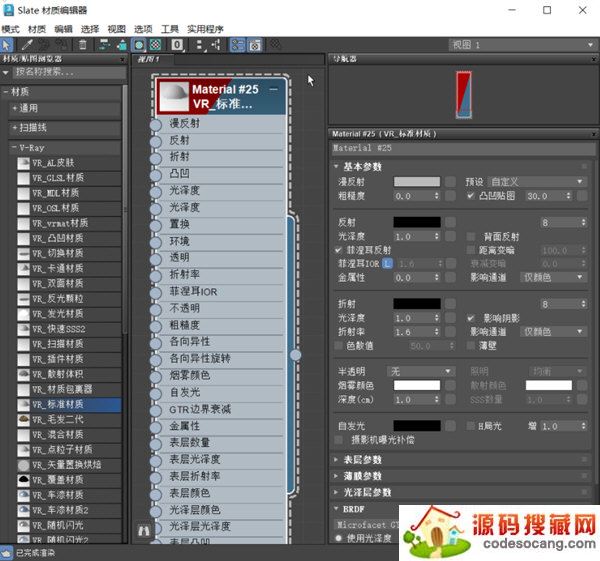Switch to the 视图1 view tab
600x561 pixels.
click(x=152, y=59)
